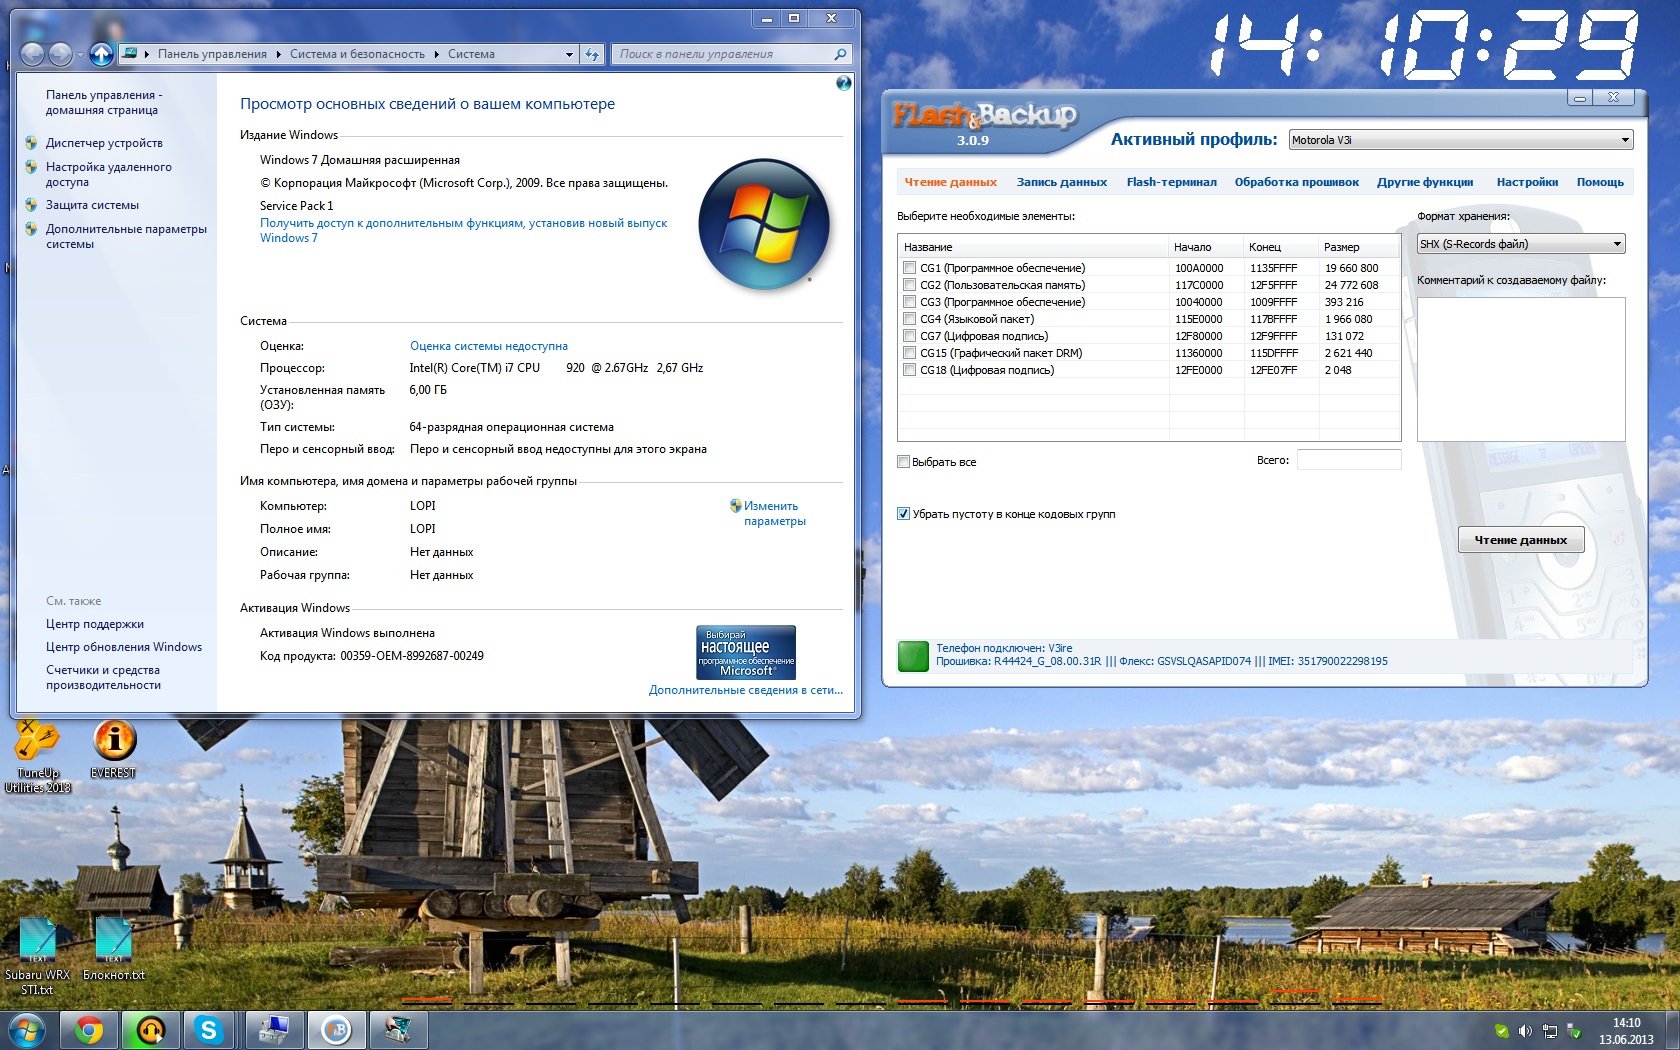Click the Комментарий к создаваемому файлу text area

[1521, 369]
